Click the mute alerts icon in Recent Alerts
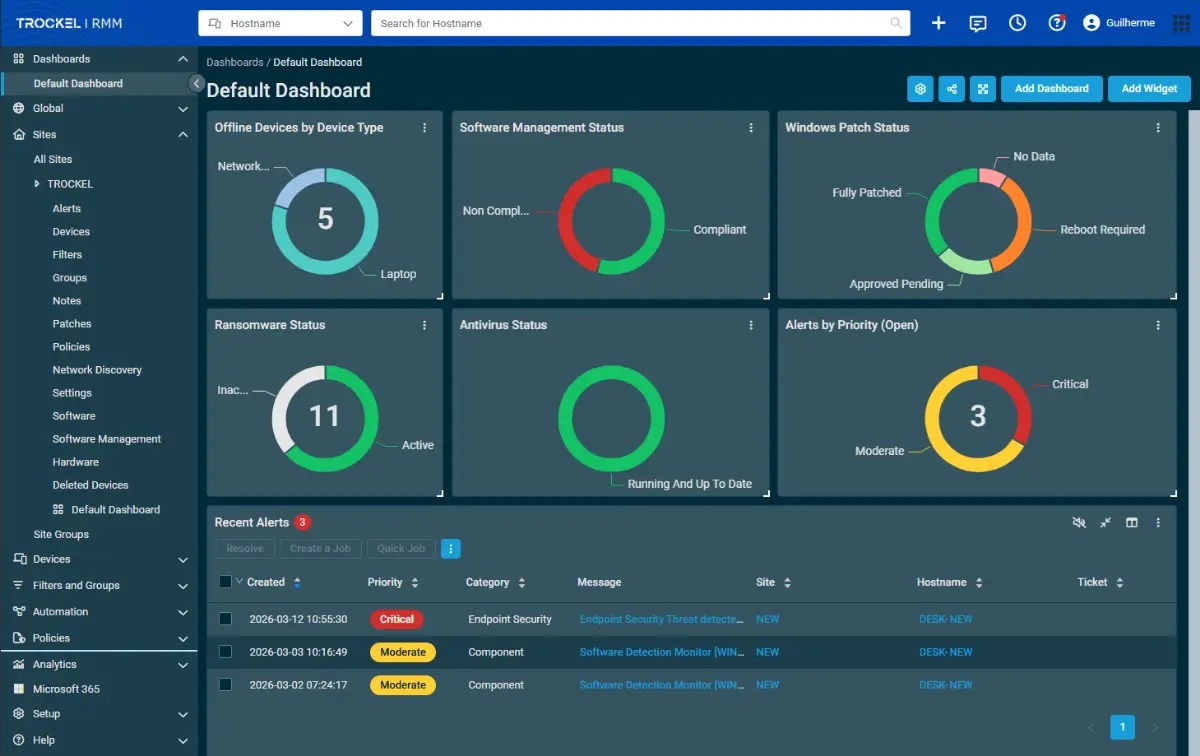Viewport: 1200px width, 756px height. 1079,522
